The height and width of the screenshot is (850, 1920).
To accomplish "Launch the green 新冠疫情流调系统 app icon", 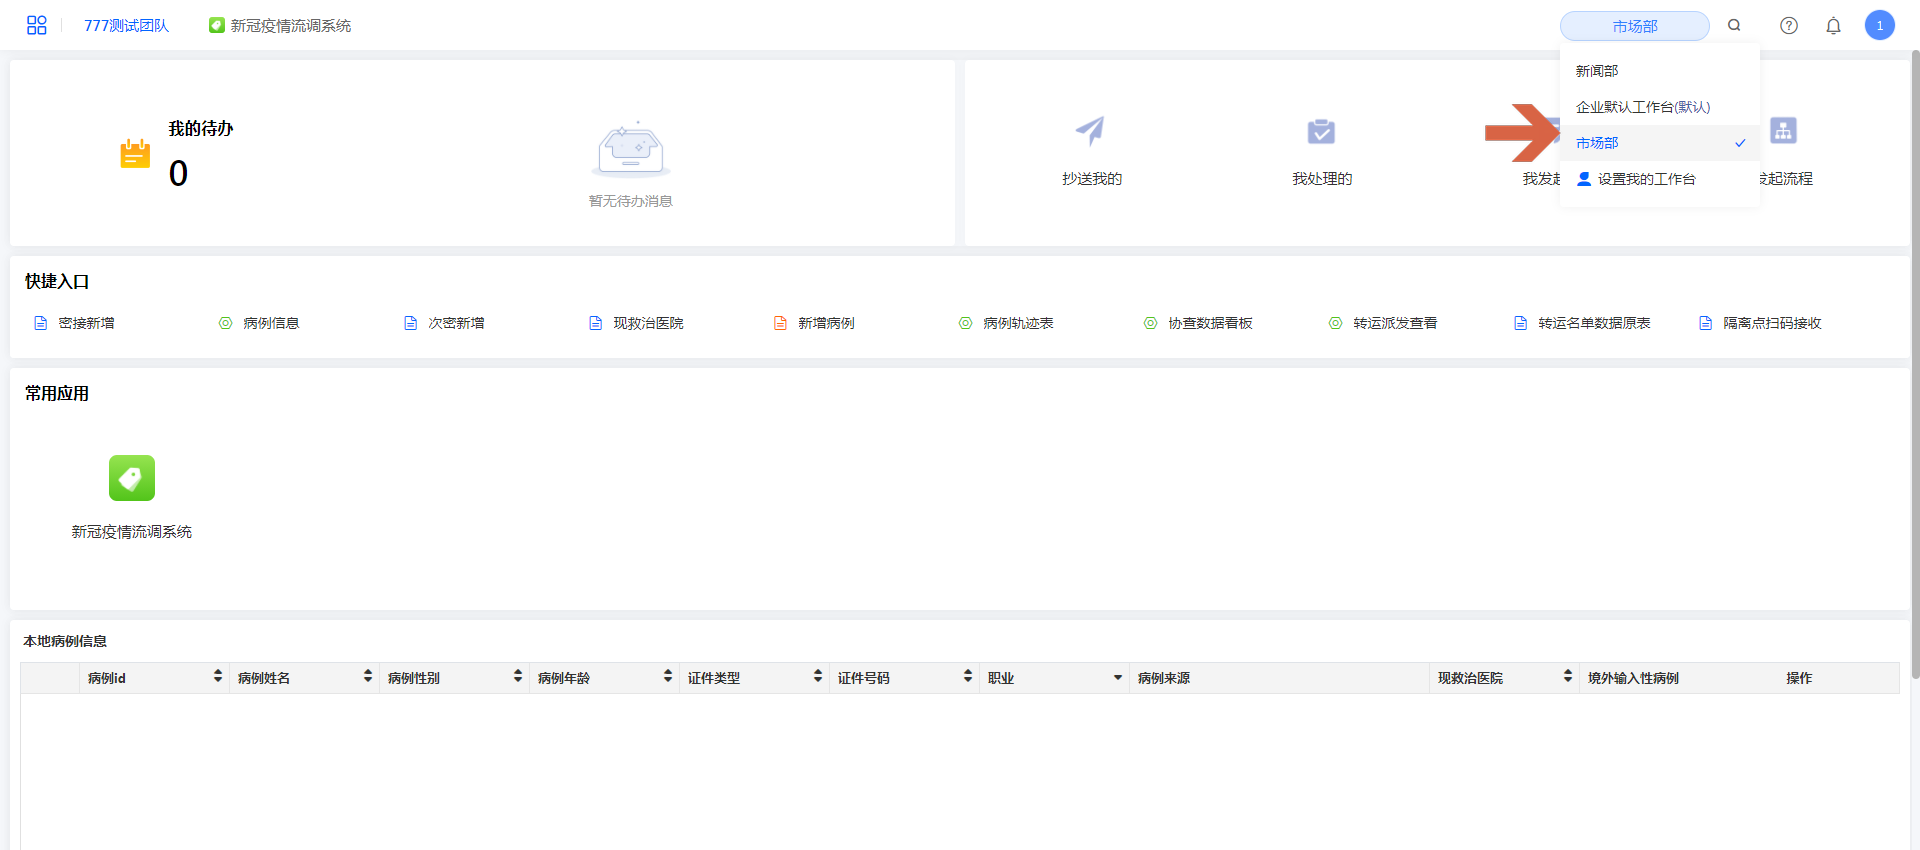I will 132,478.
